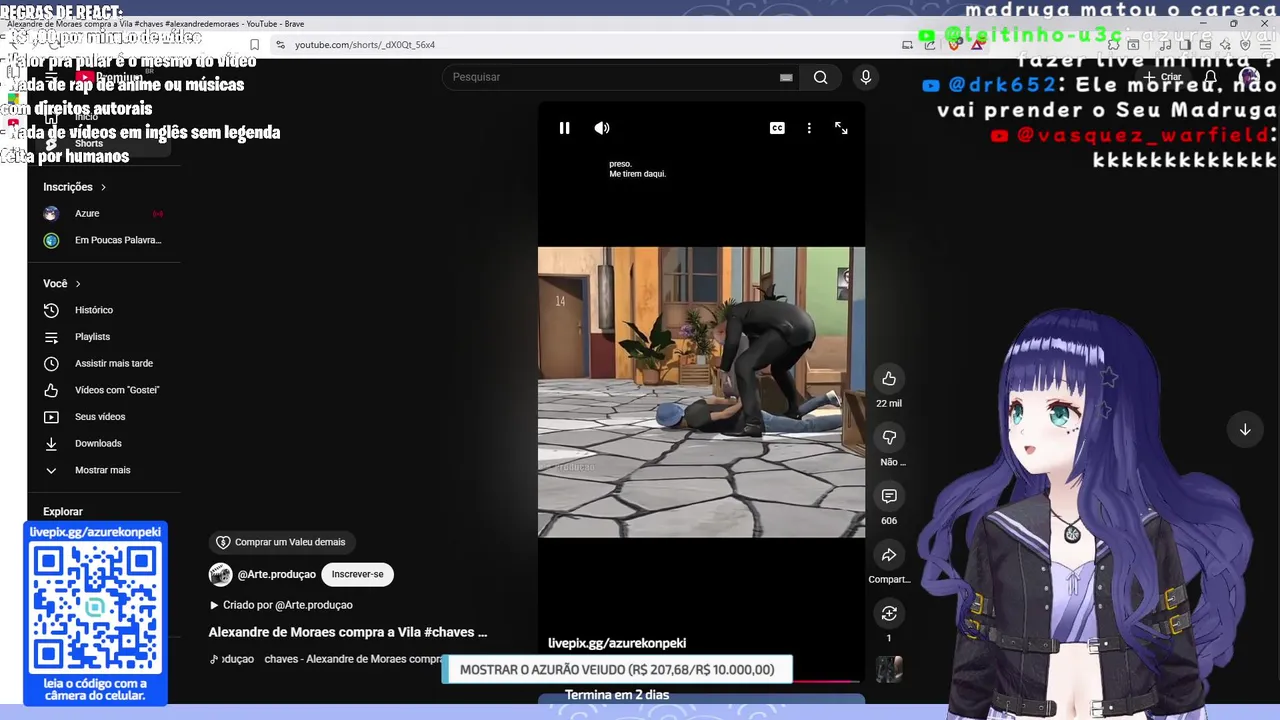Screen dimensions: 1280x720
Task: Click the Explorar section heading
Action: point(63,511)
